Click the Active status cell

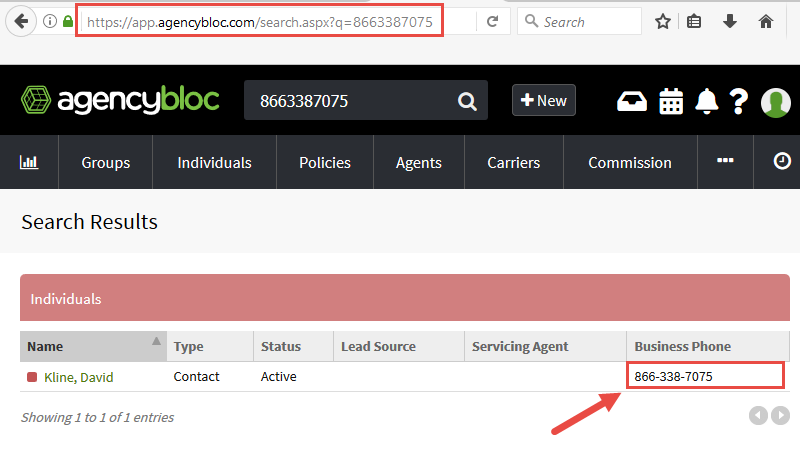(x=279, y=376)
